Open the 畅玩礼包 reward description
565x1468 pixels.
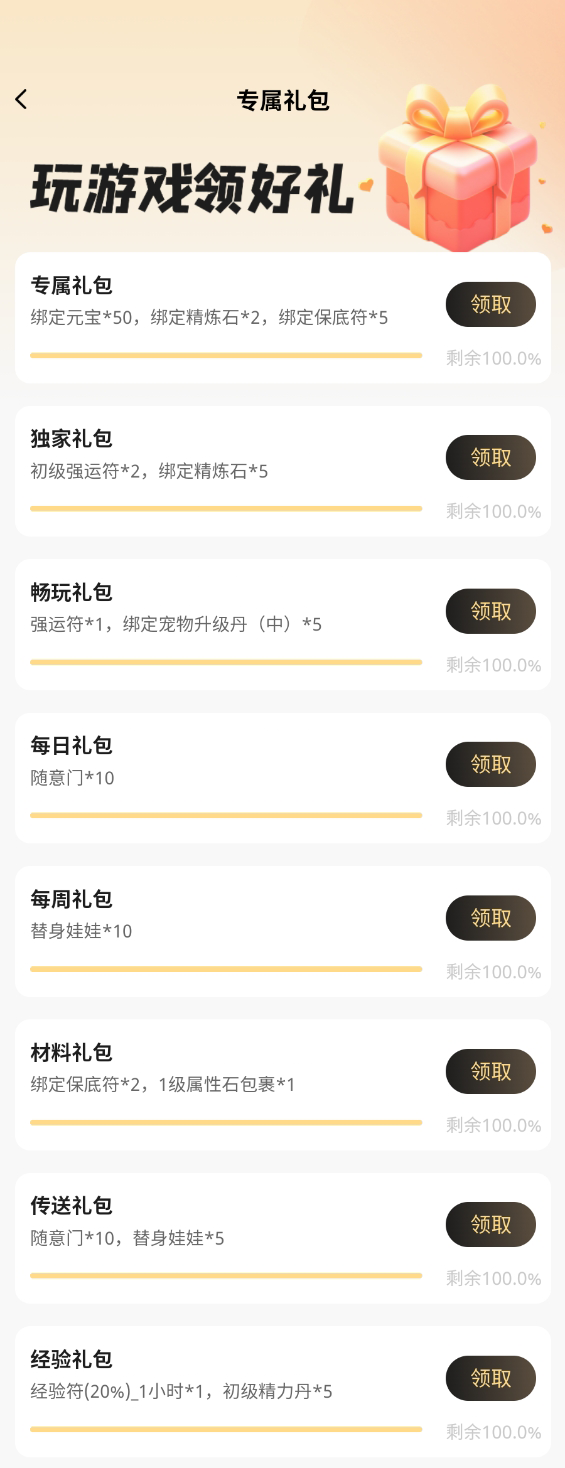click(x=176, y=625)
